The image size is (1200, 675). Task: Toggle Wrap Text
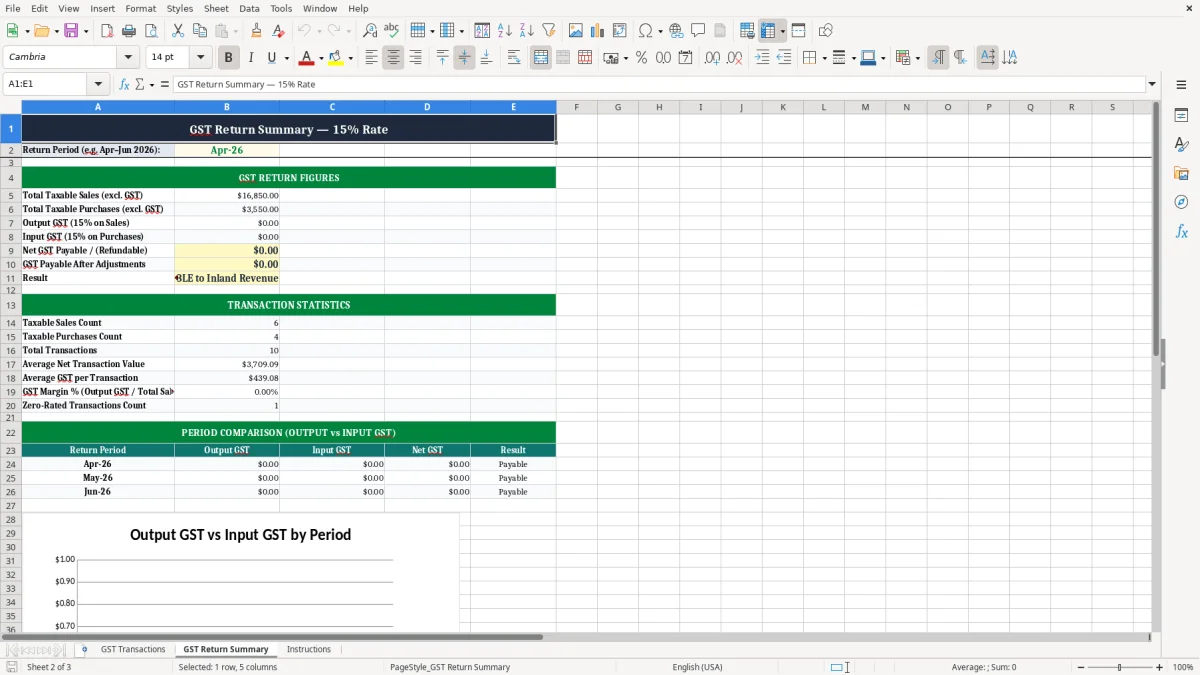coord(514,58)
